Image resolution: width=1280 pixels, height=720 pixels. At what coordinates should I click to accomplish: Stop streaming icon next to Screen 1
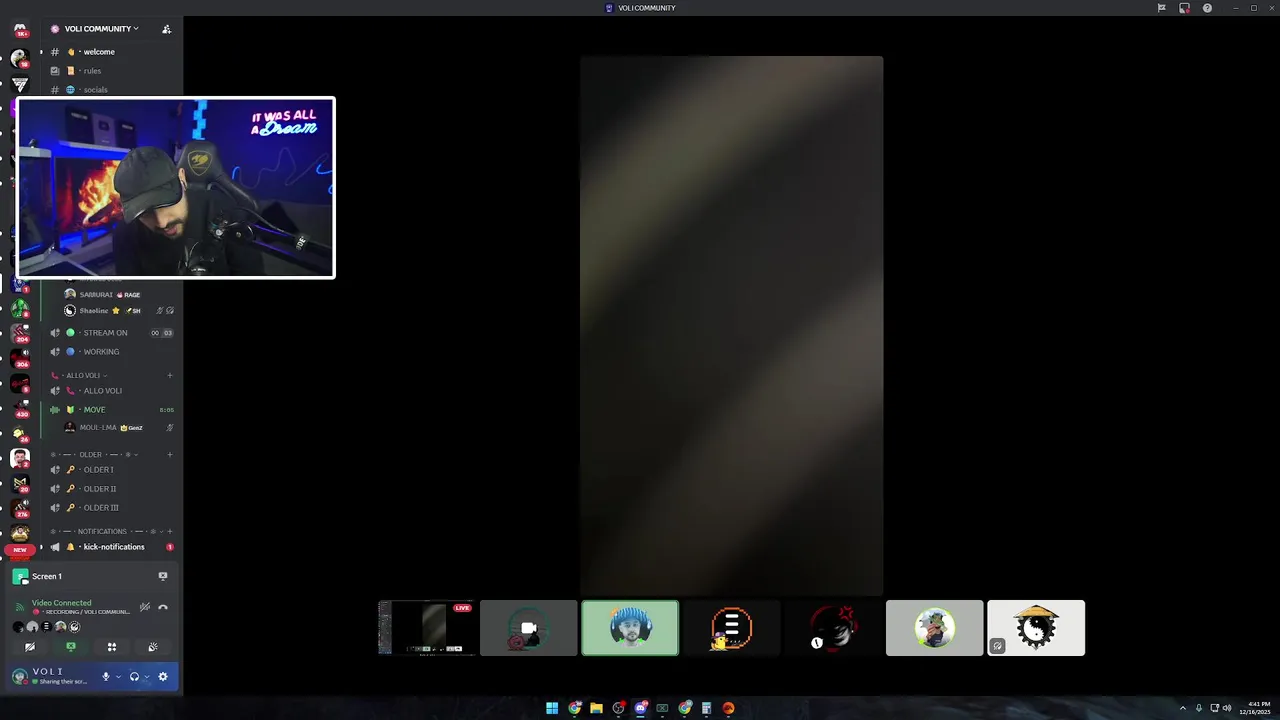click(x=163, y=576)
